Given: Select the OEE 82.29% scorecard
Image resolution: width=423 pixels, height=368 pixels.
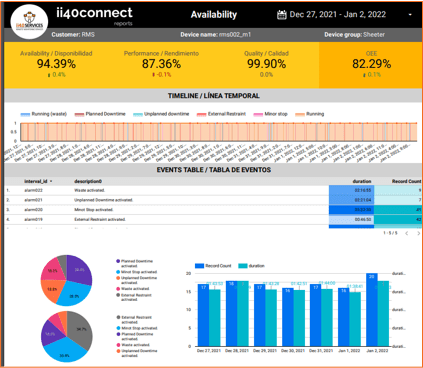Looking at the screenshot, I should (x=371, y=65).
